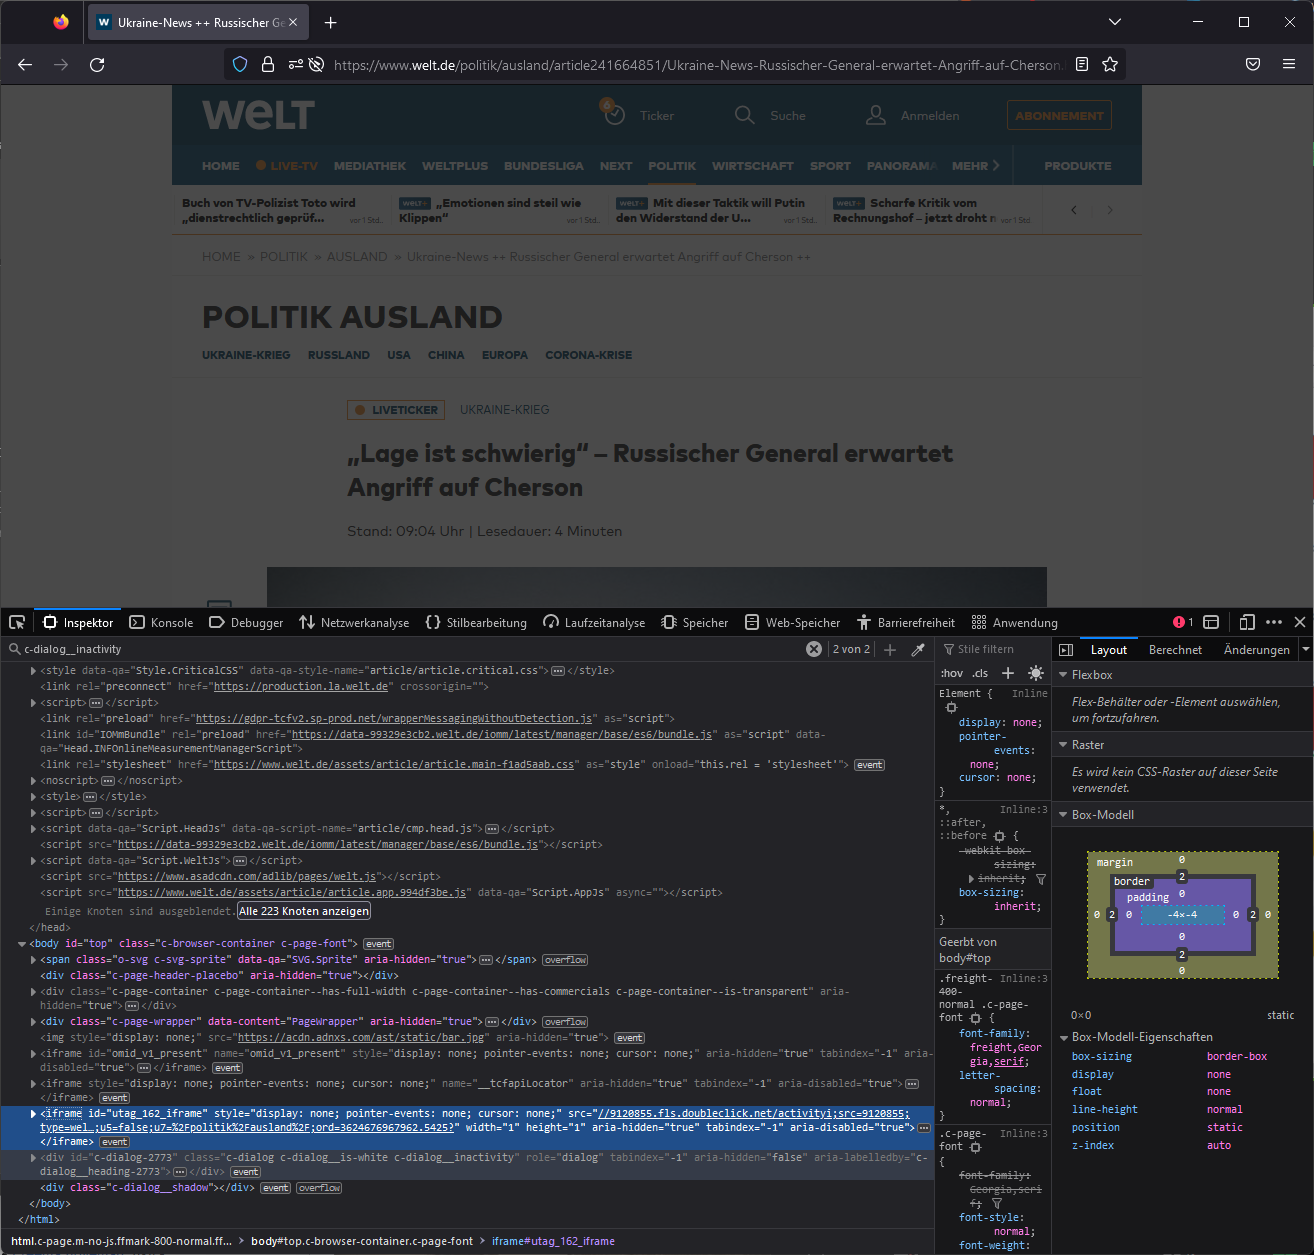
Task: Expand the utag_162_iframe node
Action: click(33, 1112)
